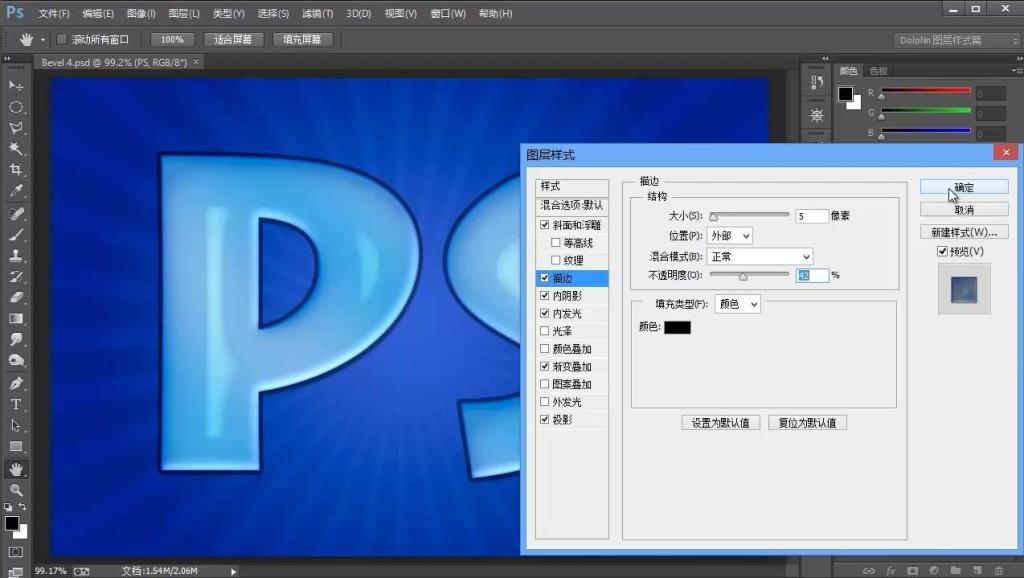The image size is (1024, 578).
Task: Open the Hand tool preset picker arrow
Action: pyautogui.click(x=43, y=40)
